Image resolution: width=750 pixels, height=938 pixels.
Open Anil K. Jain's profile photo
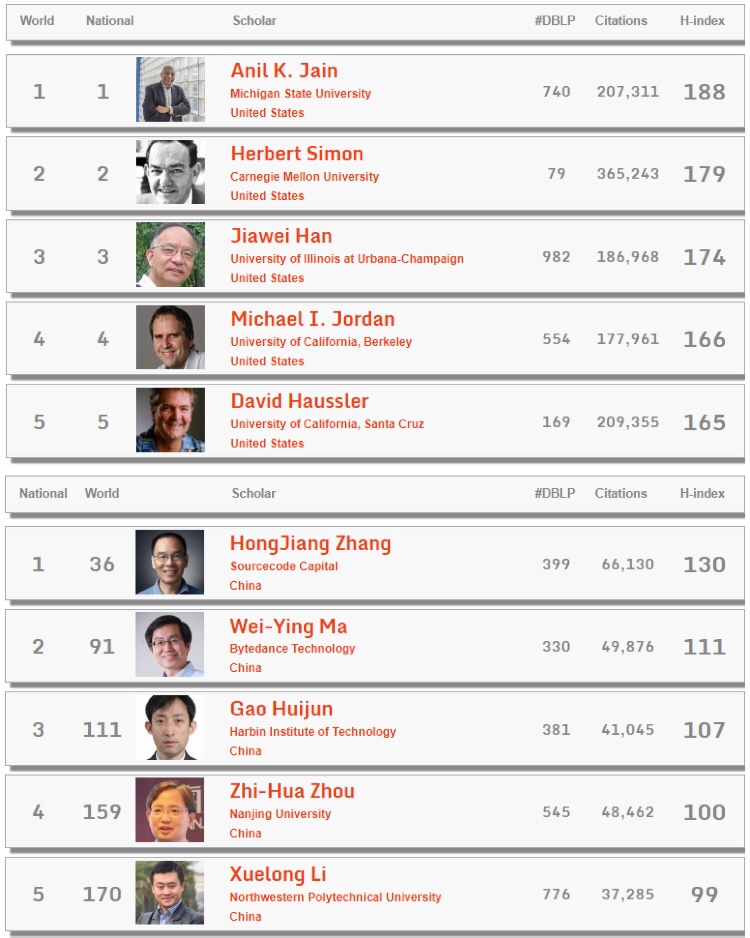(170, 90)
